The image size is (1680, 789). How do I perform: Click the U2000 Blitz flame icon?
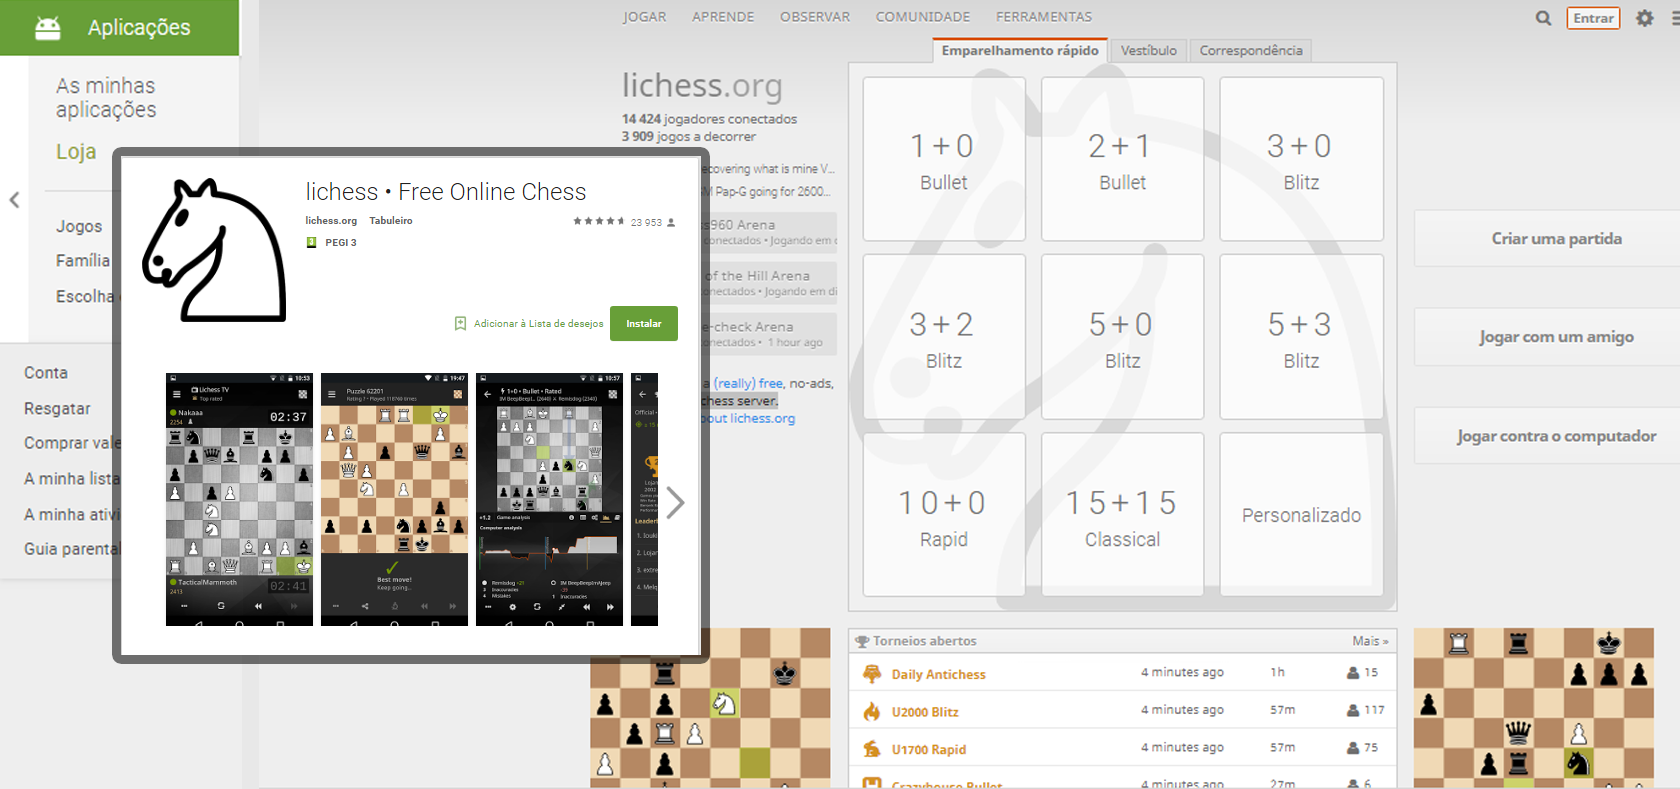pyautogui.click(x=871, y=711)
